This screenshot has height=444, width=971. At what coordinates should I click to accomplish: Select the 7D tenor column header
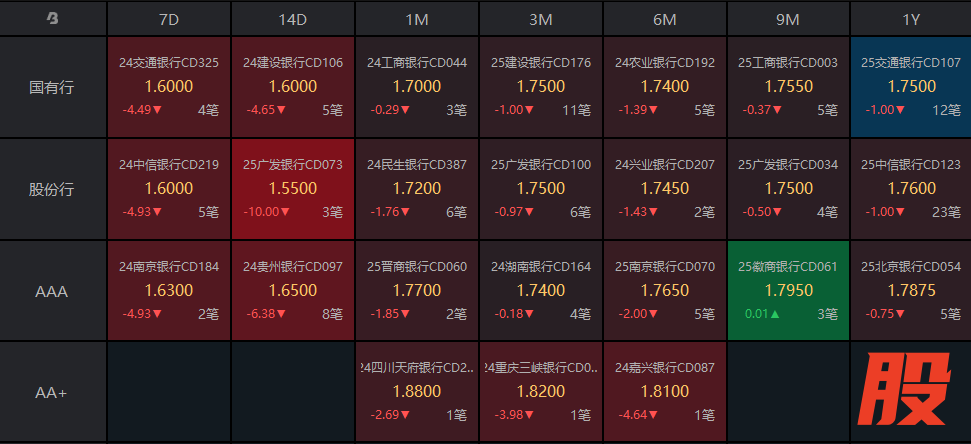pos(169,19)
